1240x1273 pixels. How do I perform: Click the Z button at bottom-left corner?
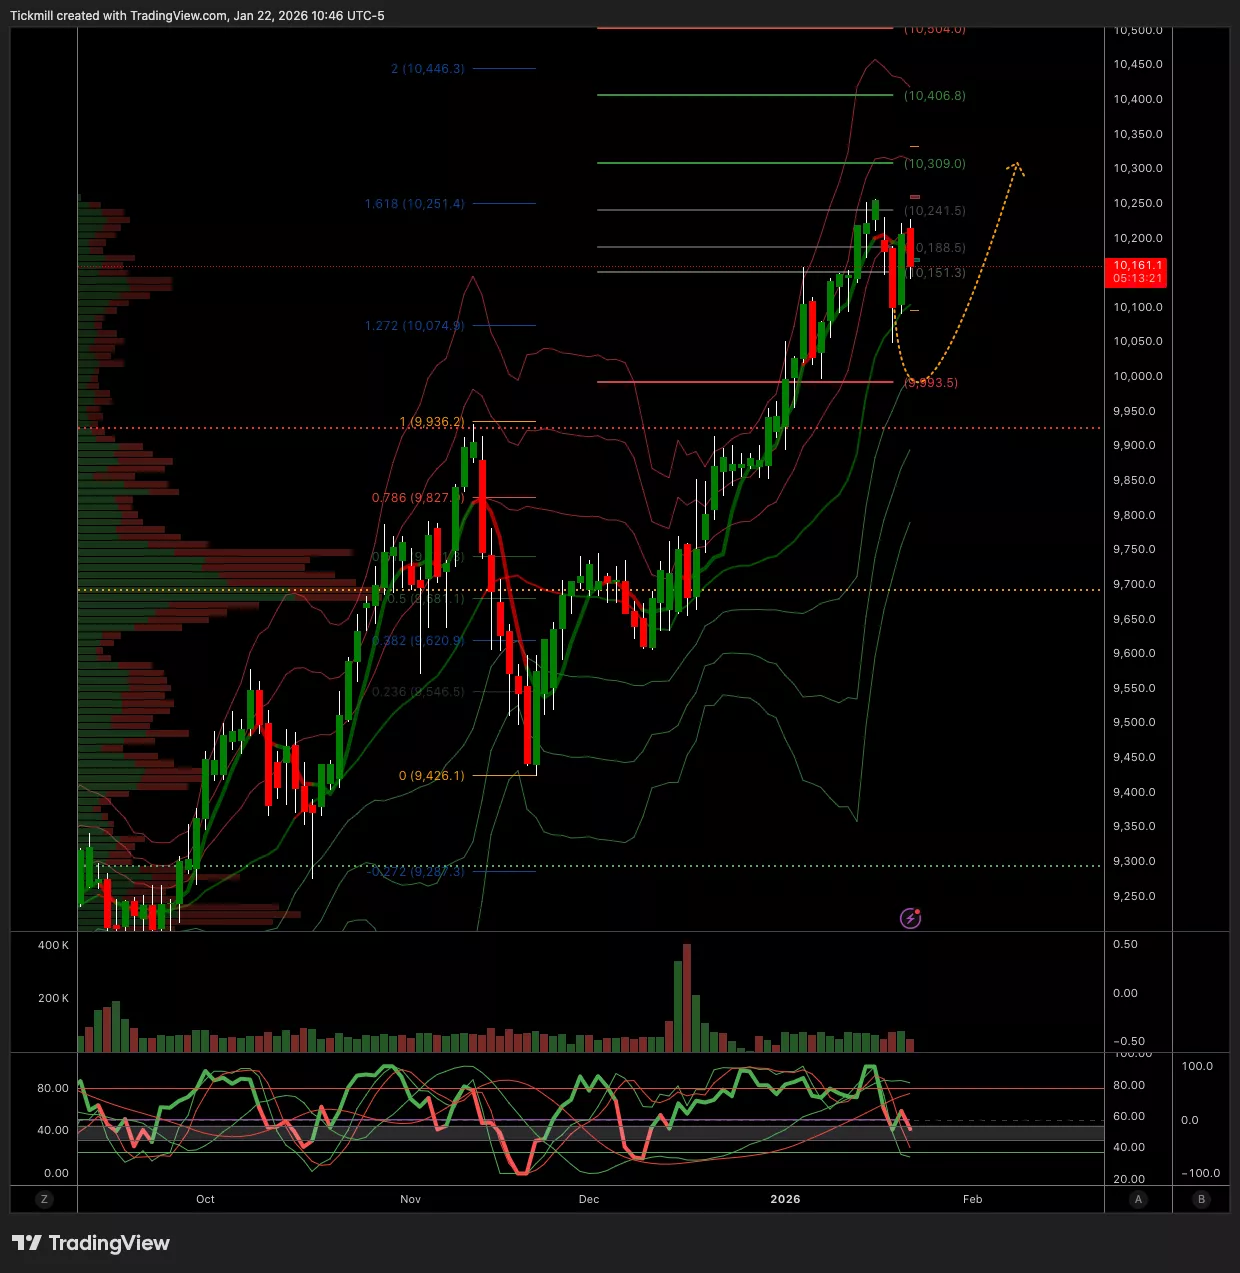pos(44,1199)
